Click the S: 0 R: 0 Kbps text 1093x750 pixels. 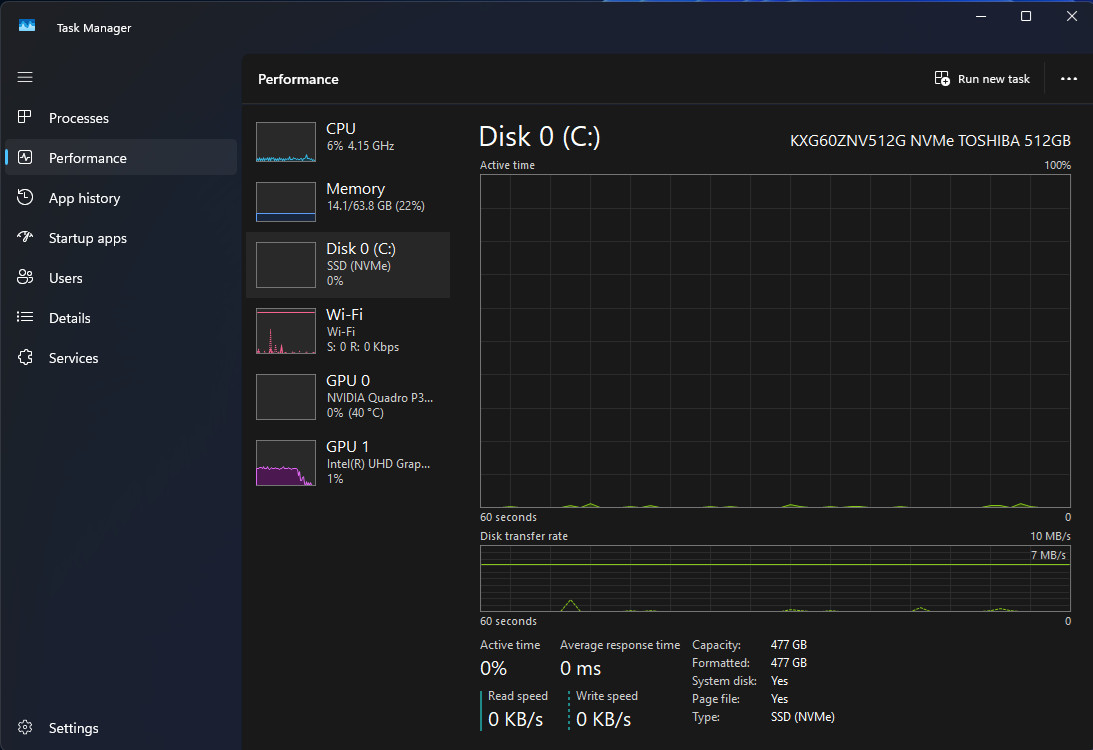coord(363,347)
